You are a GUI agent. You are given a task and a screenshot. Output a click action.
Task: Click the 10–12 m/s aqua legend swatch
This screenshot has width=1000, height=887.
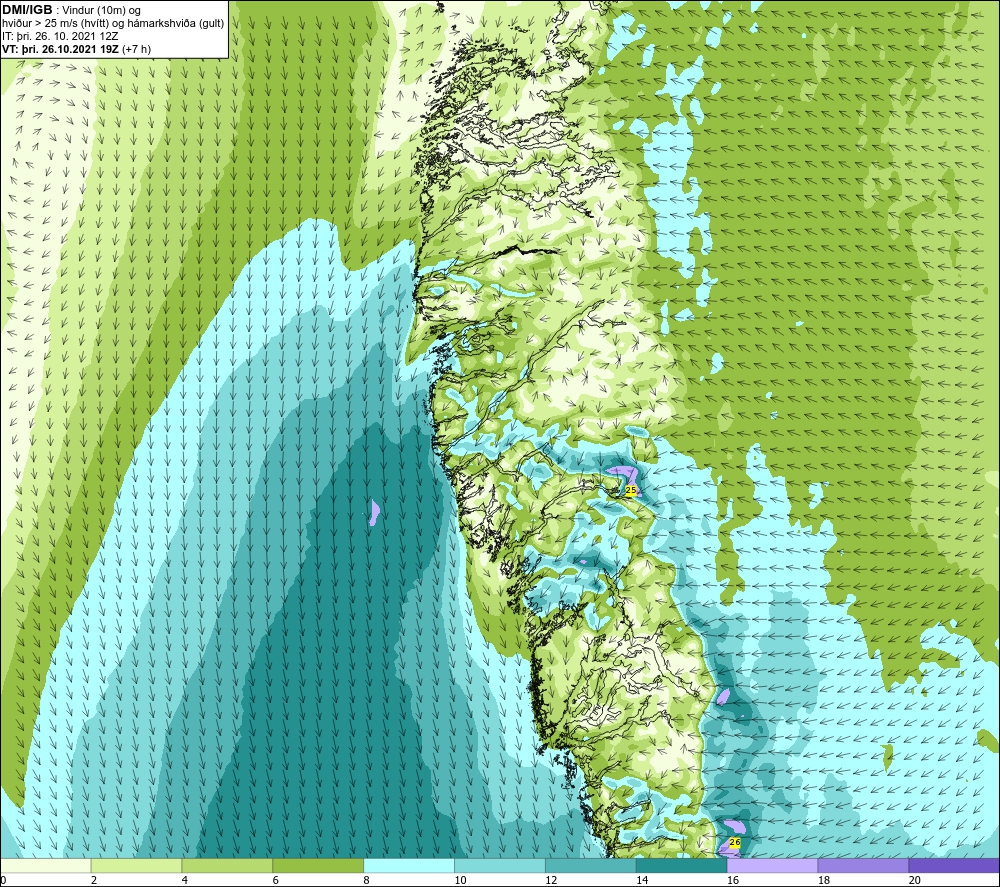tap(499, 865)
